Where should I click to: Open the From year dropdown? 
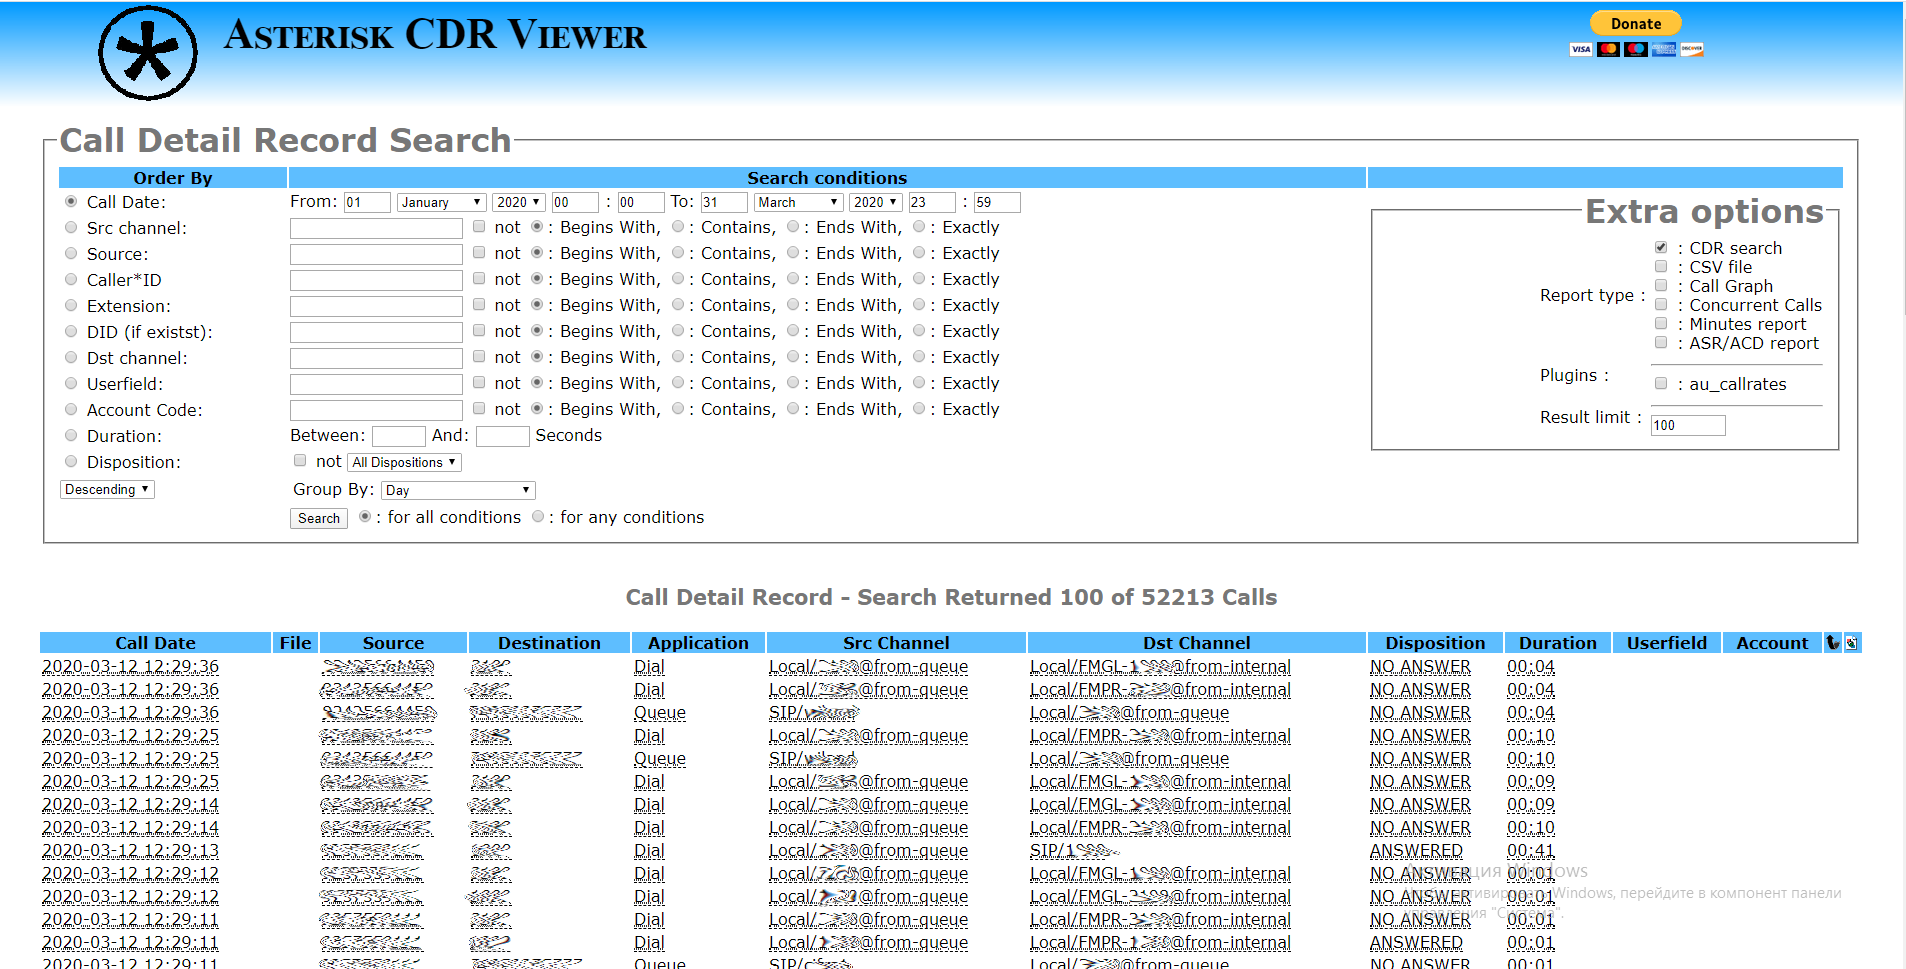point(518,202)
